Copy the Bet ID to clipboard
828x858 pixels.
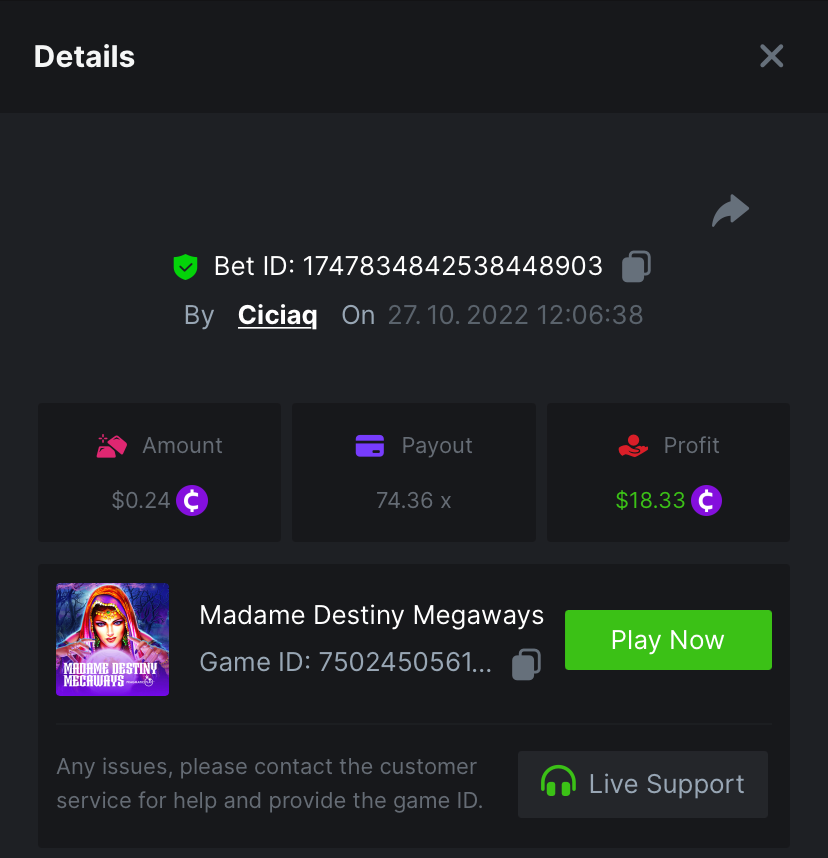point(636,266)
